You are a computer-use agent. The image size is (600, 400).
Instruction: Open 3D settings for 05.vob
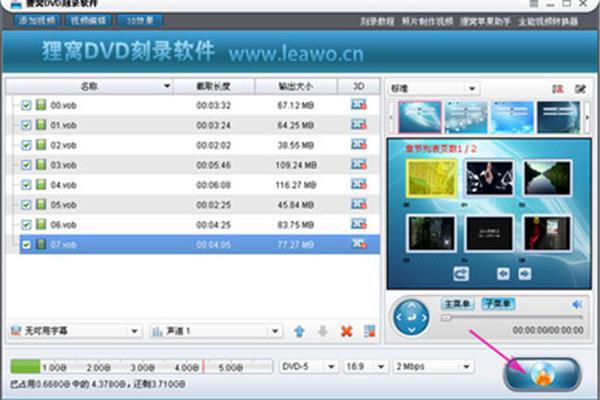click(x=359, y=204)
